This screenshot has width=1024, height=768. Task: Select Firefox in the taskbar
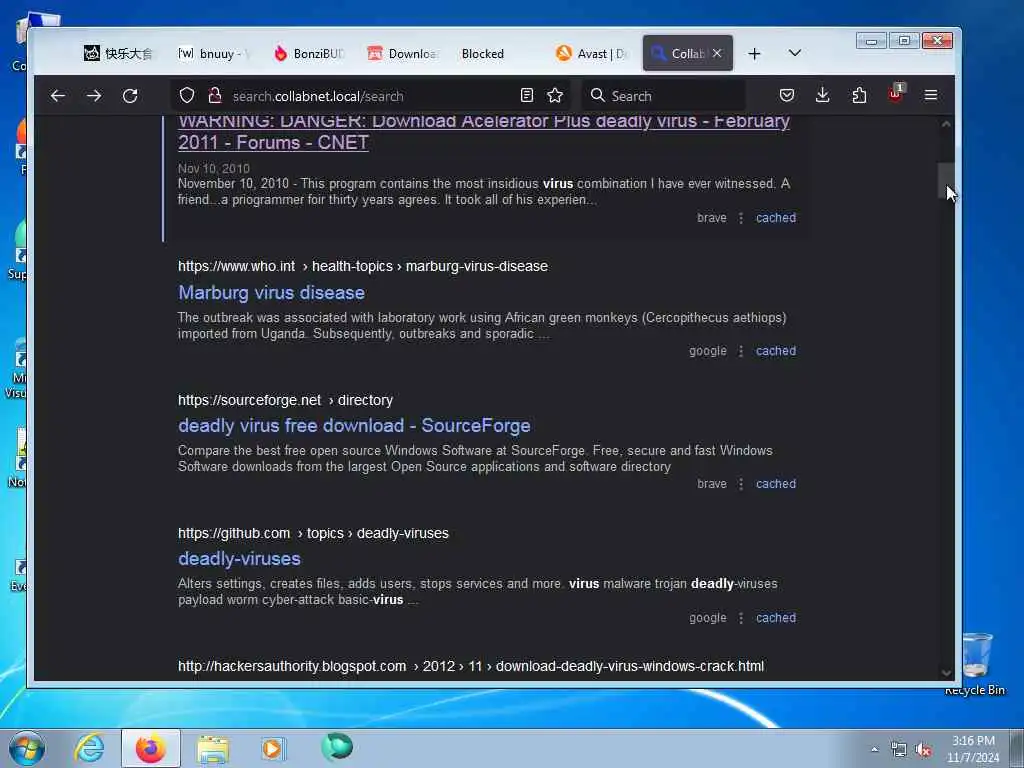[151, 748]
